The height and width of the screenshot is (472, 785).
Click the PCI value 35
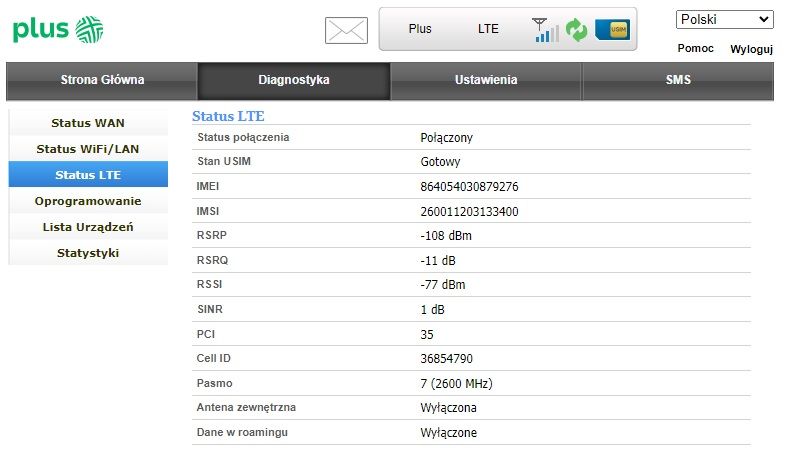427,335
